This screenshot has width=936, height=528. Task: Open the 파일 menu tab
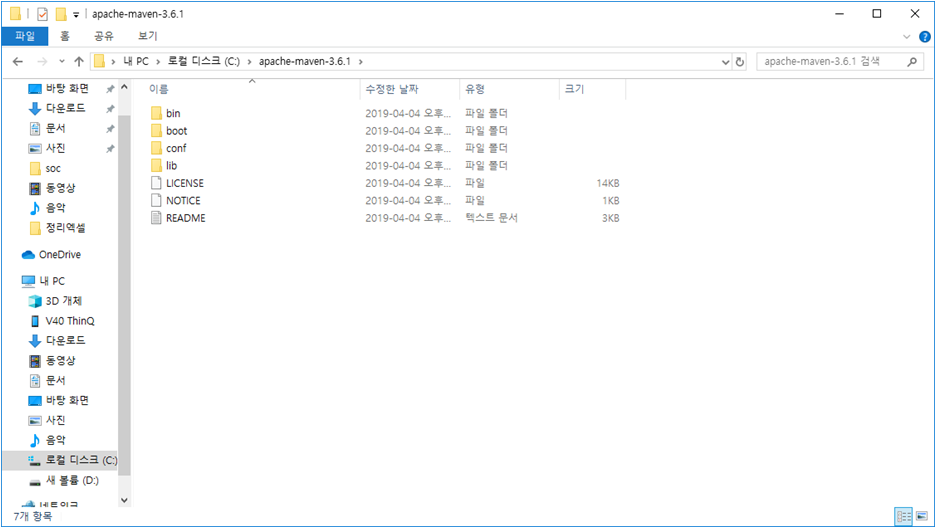25,36
